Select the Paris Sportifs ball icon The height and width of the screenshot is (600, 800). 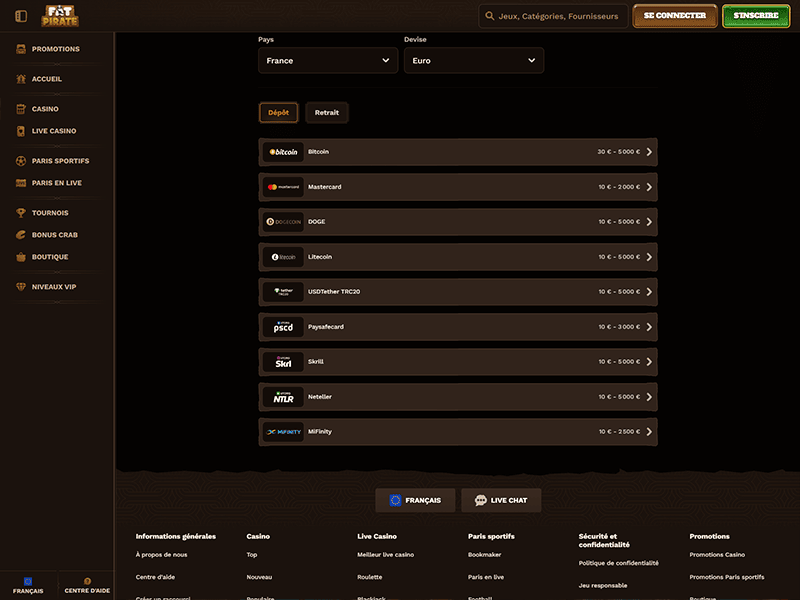21,161
